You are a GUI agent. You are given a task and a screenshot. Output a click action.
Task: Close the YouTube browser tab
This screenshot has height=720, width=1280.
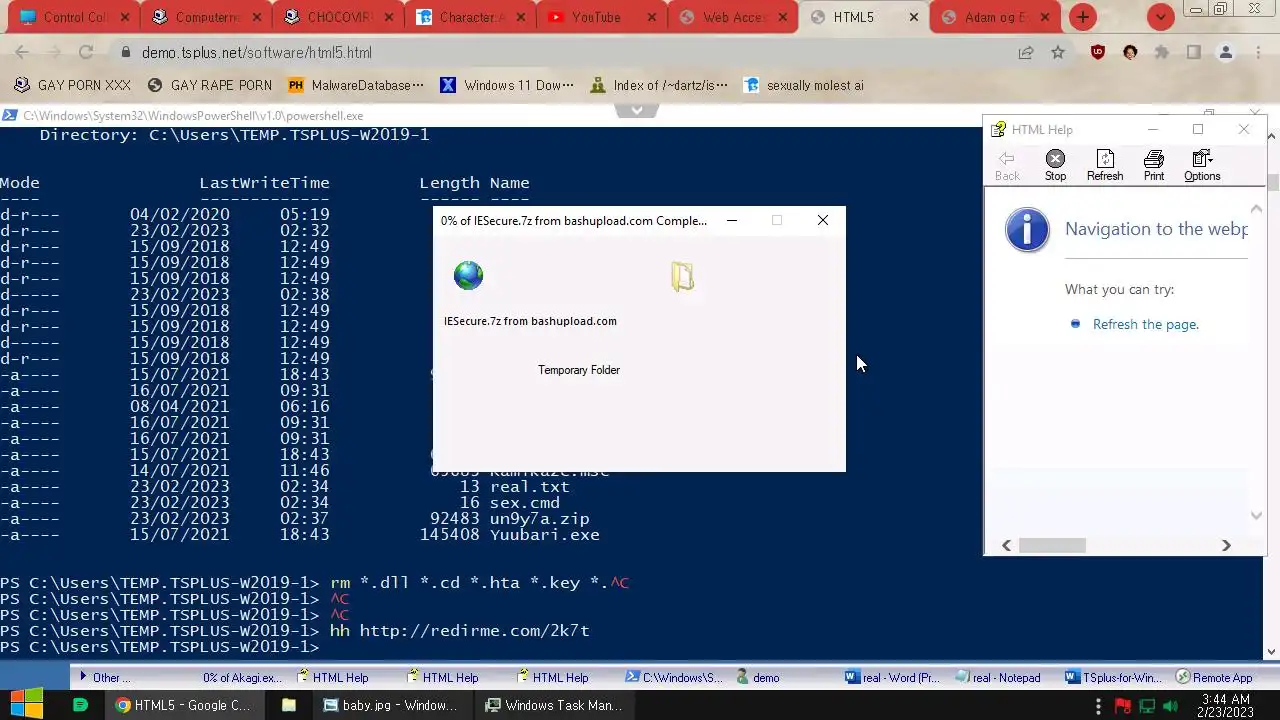tap(650, 17)
